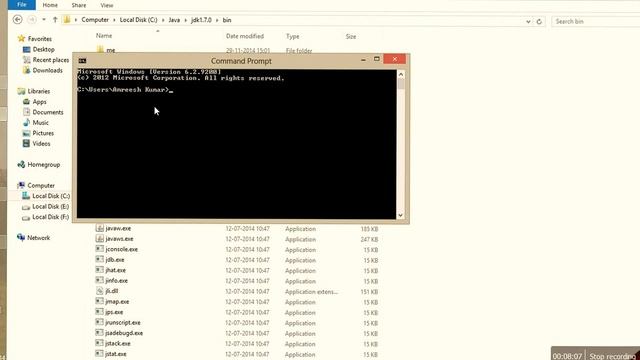Click the jconsole.exe file icon
The height and width of the screenshot is (360, 640).
click(x=99, y=249)
